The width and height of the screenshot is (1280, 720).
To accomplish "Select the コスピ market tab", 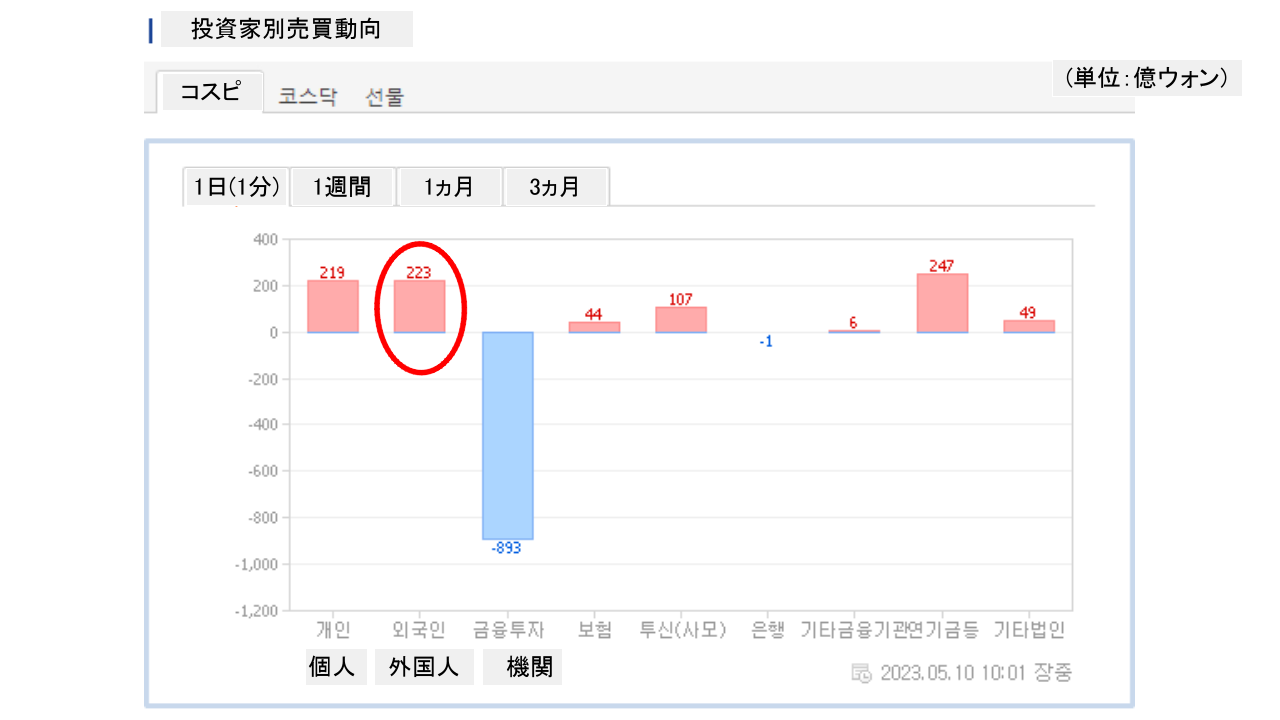I will click(x=210, y=92).
